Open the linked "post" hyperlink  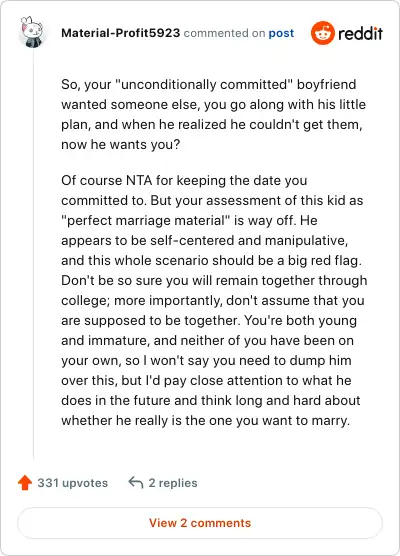281,33
